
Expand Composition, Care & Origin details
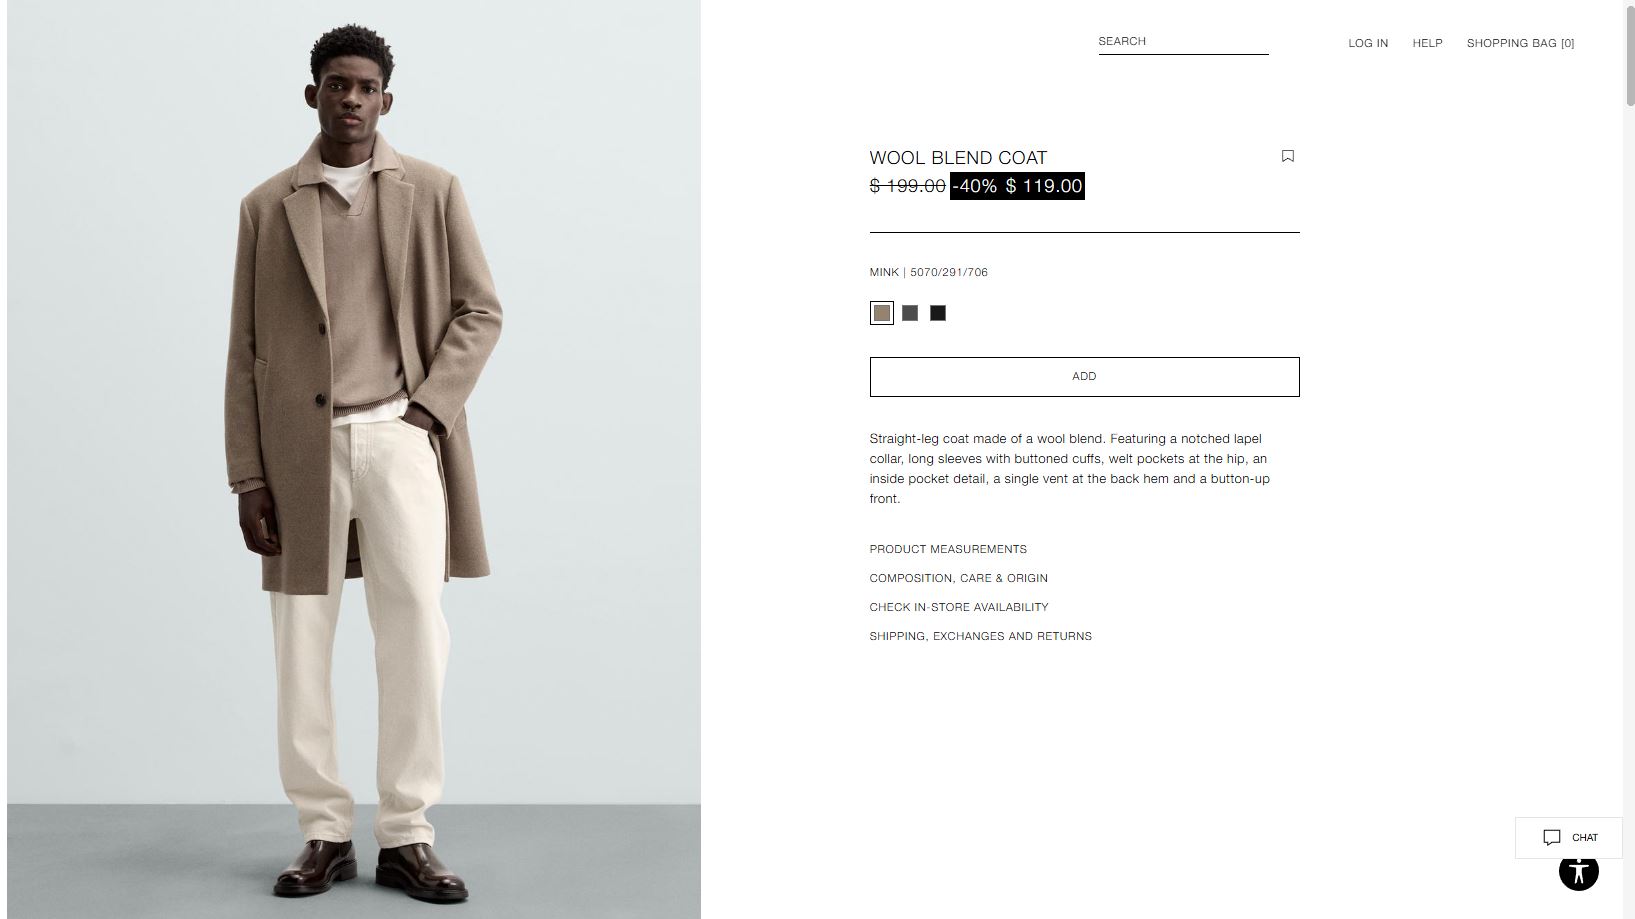point(958,578)
